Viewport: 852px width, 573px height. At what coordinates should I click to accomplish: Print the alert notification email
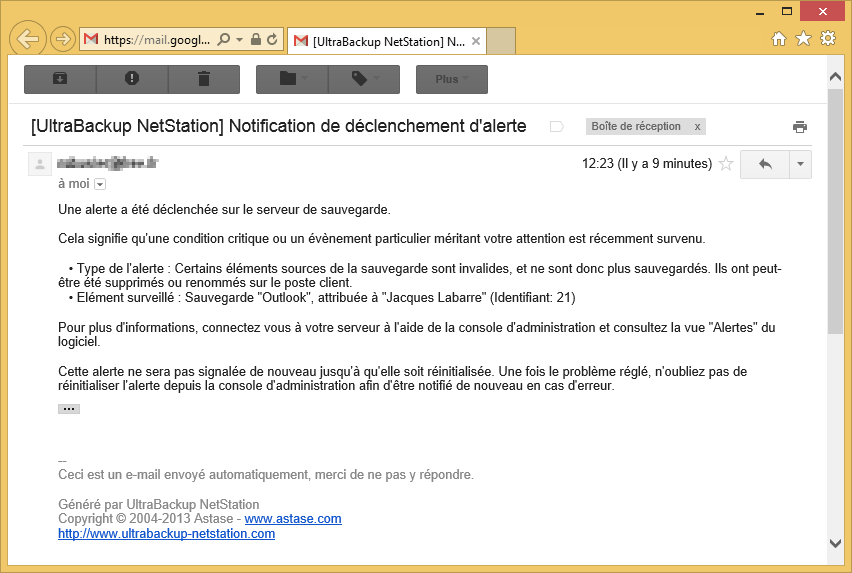(799, 127)
